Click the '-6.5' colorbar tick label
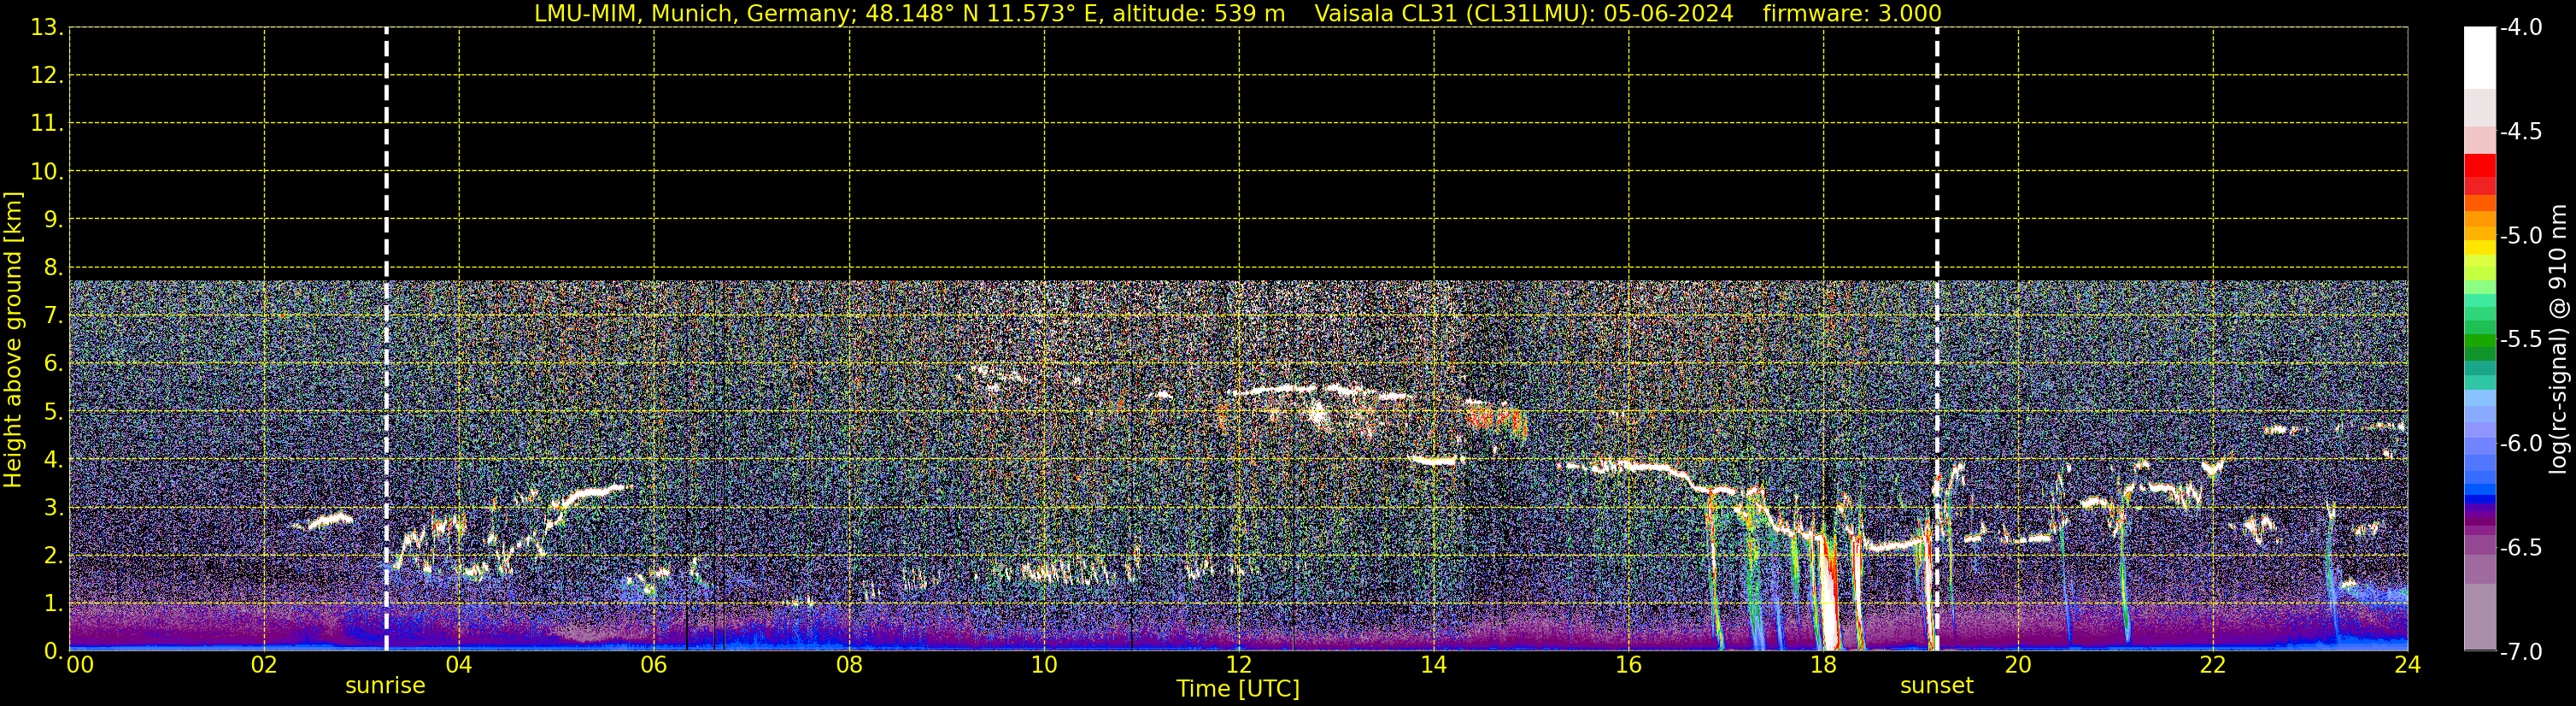2576x706 pixels. pos(2521,548)
